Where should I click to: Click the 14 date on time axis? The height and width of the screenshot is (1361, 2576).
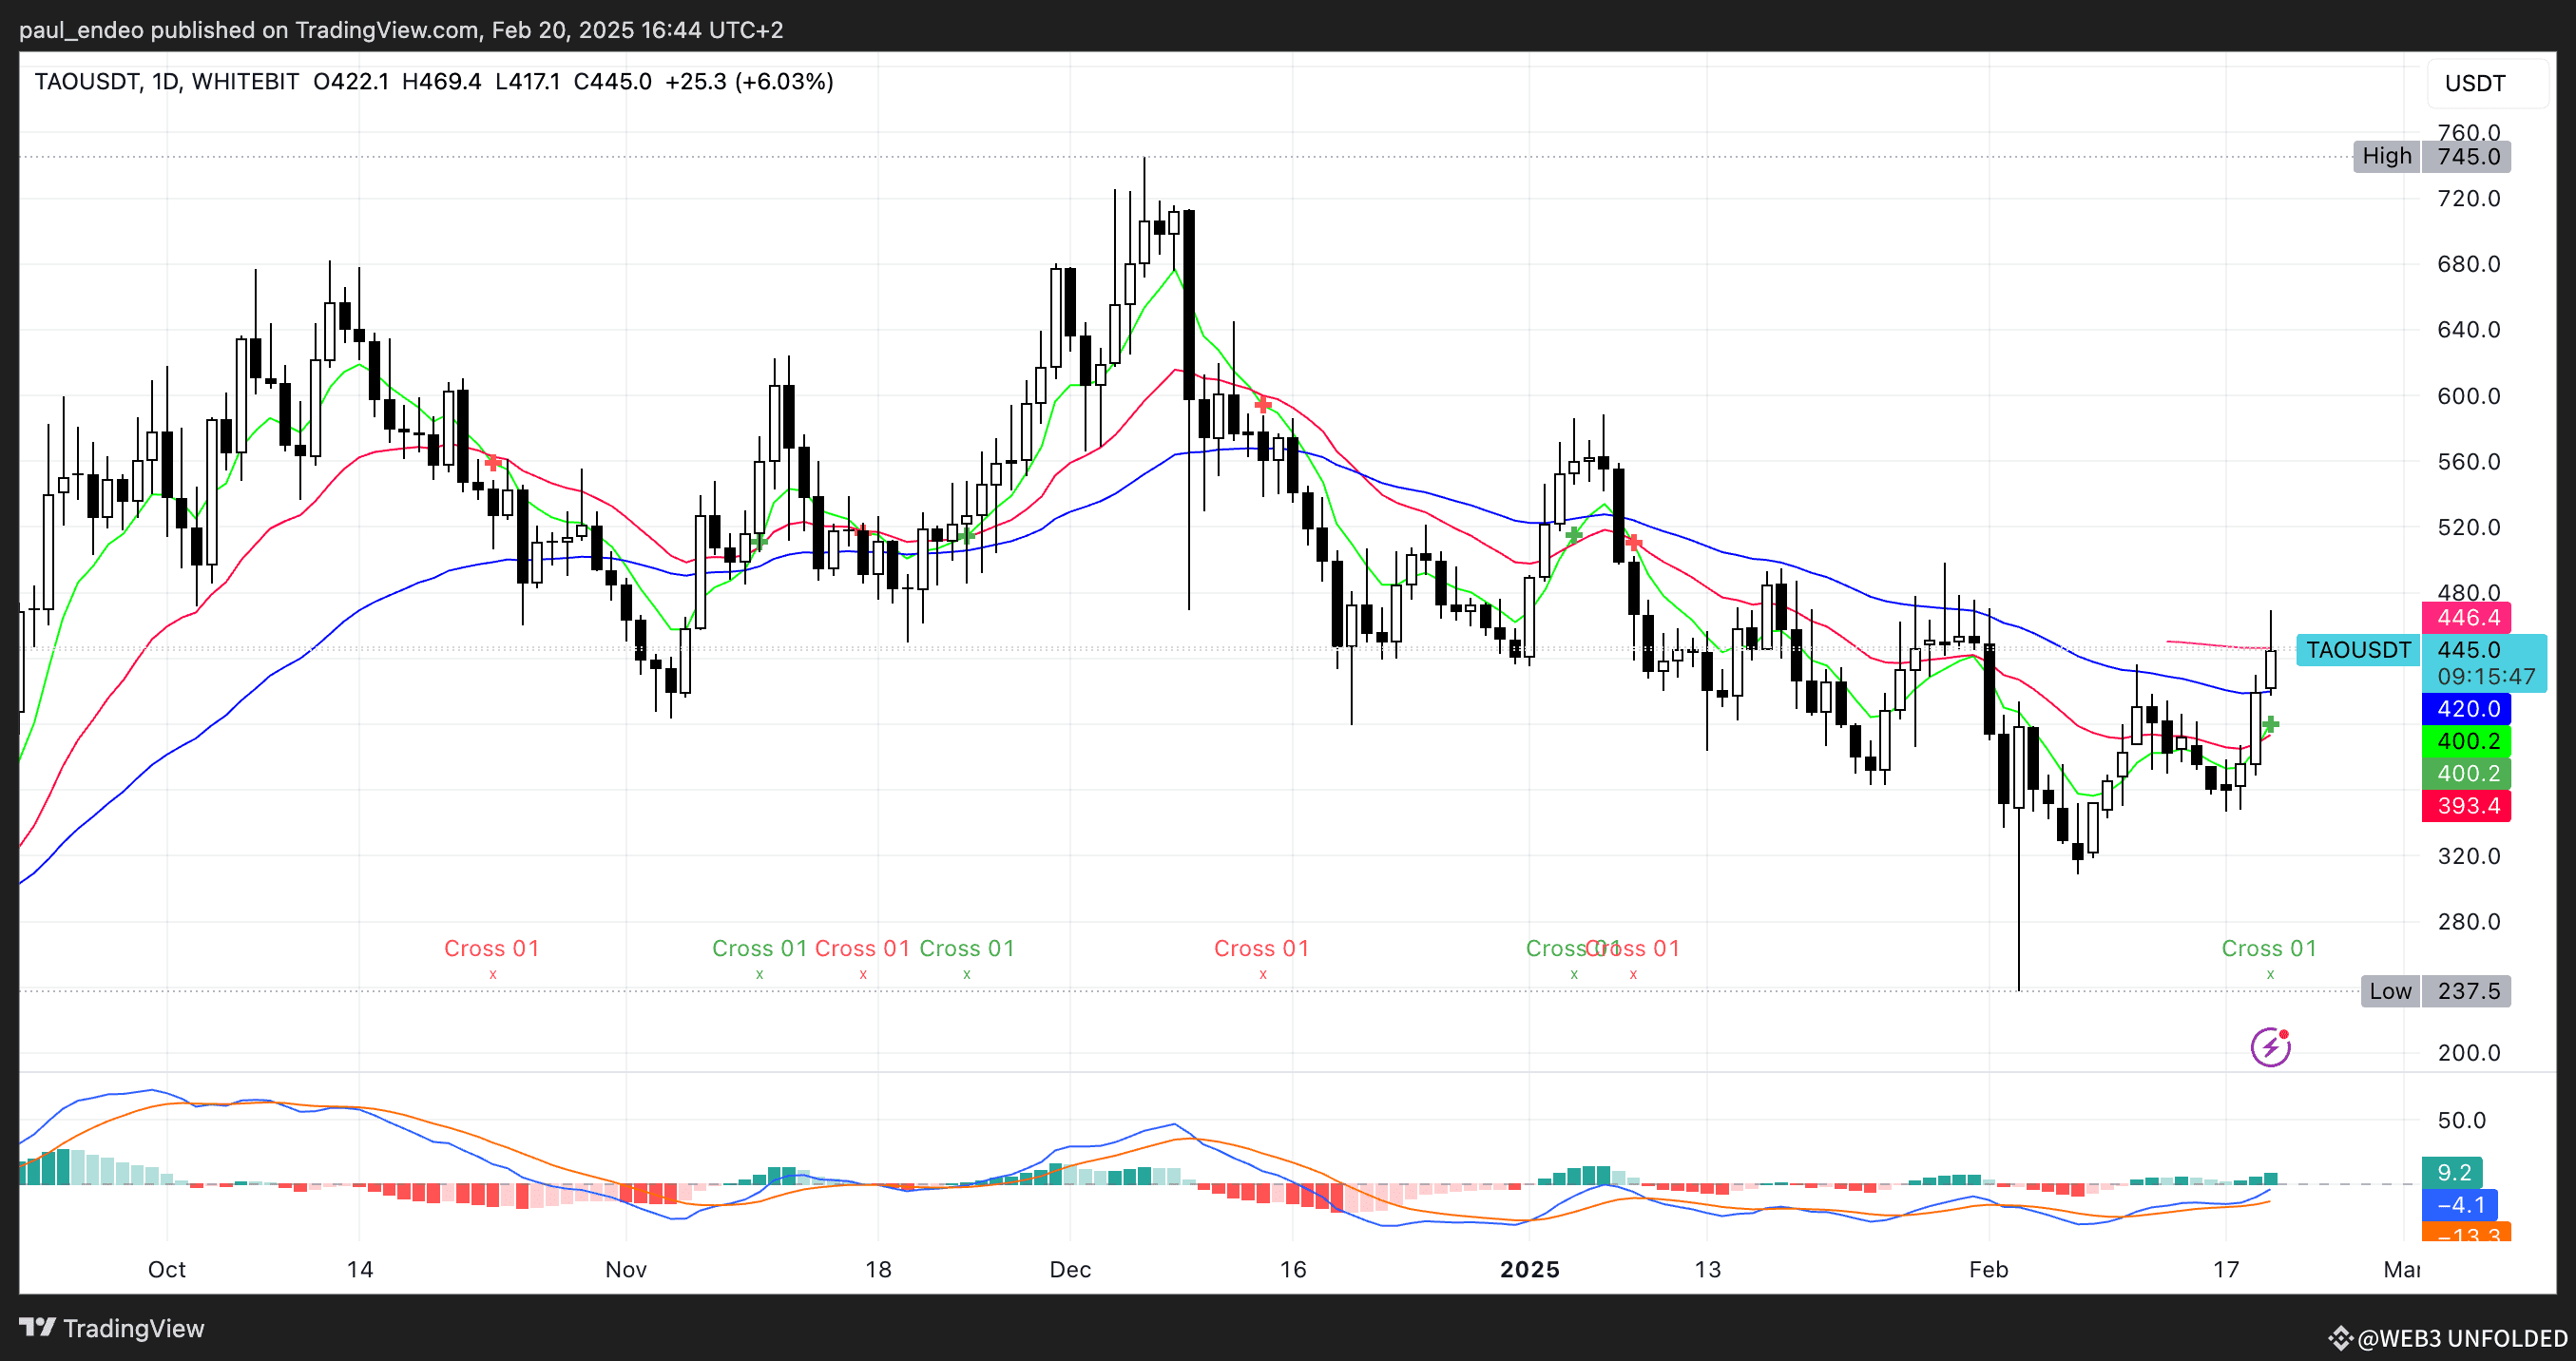tap(360, 1269)
